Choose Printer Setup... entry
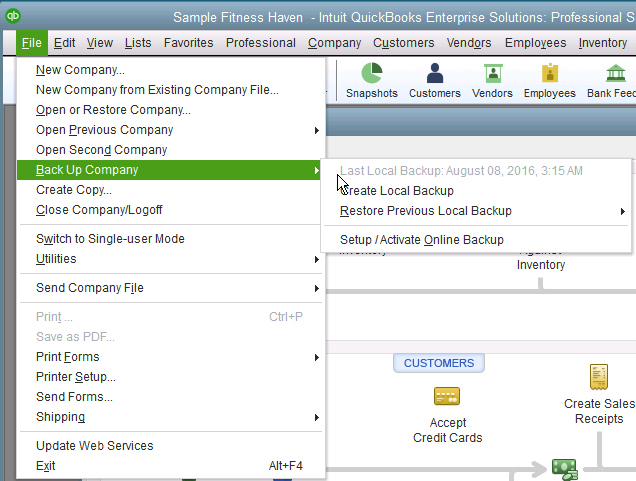This screenshot has height=481, width=636. 170,377
